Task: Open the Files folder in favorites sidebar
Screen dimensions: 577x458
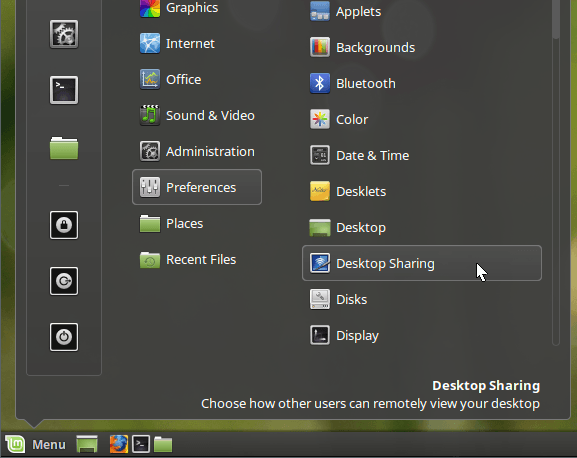Action: [x=64, y=148]
